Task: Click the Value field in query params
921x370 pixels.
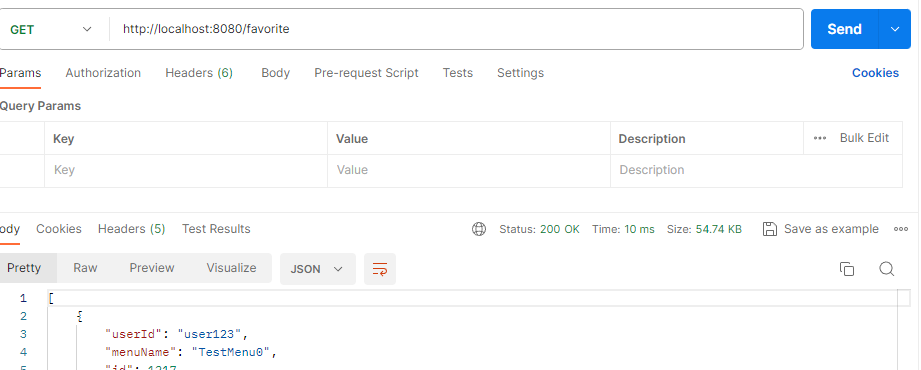Action: tap(469, 170)
